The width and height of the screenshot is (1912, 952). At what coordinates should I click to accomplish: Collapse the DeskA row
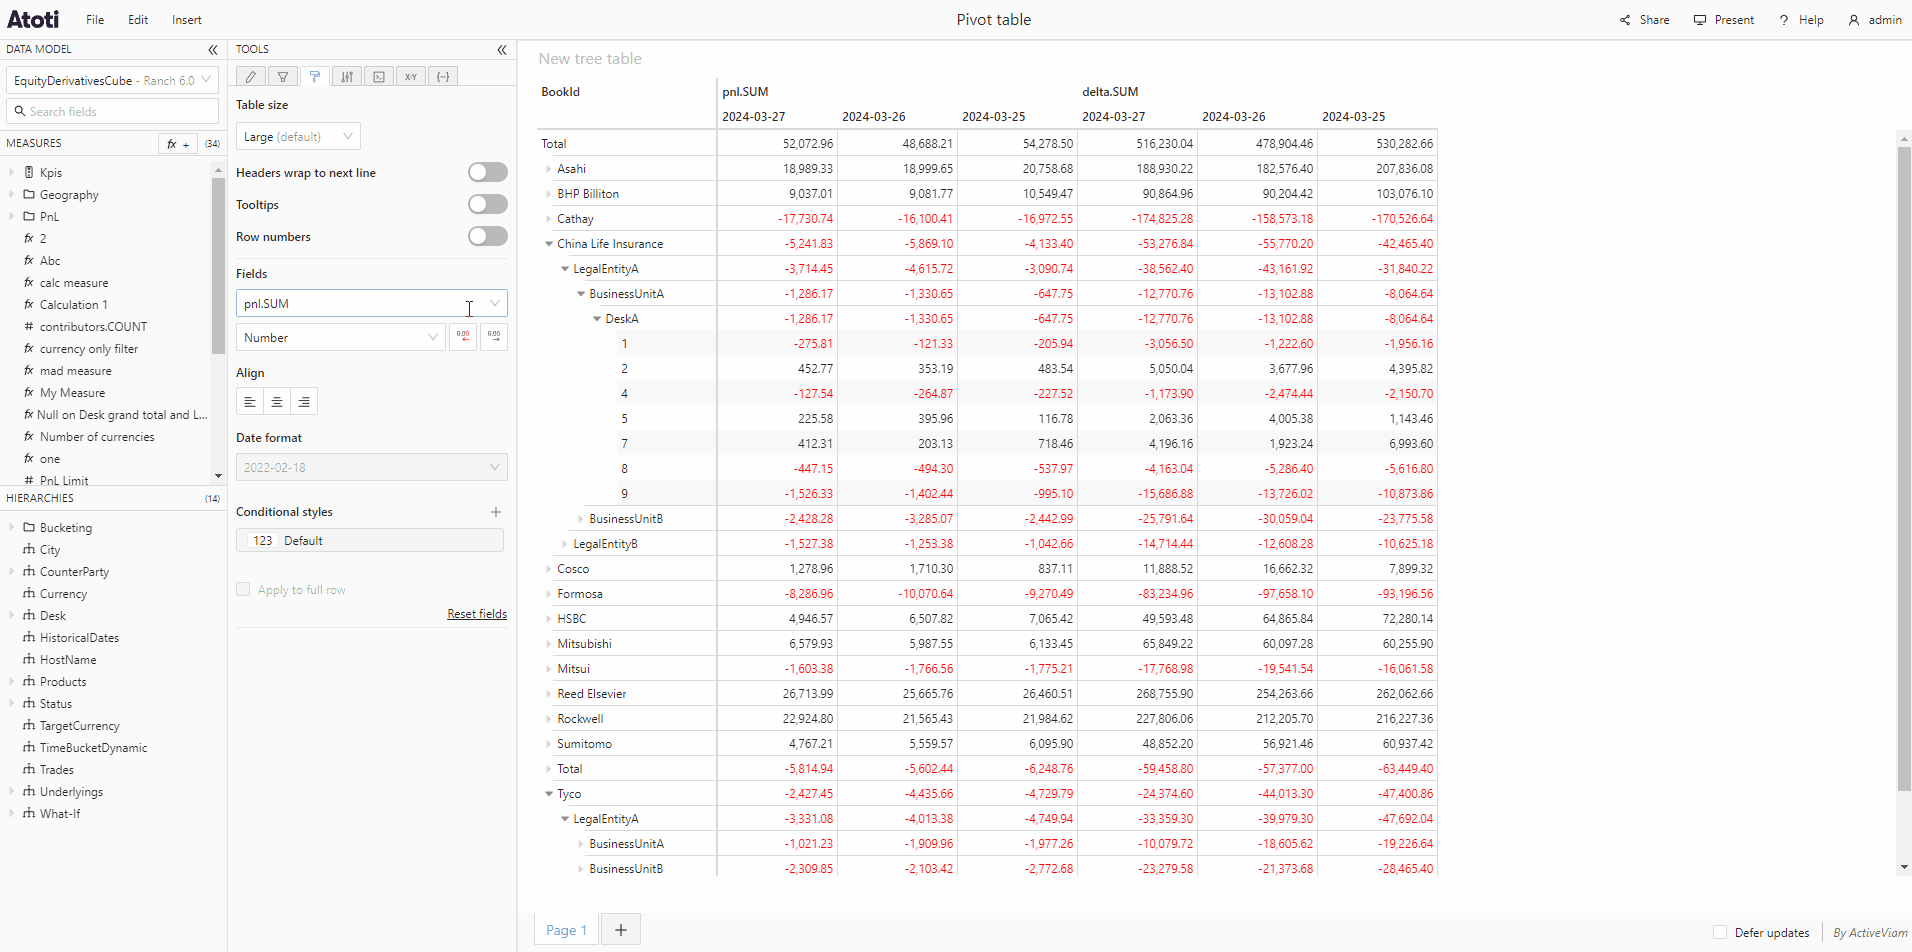coord(597,319)
